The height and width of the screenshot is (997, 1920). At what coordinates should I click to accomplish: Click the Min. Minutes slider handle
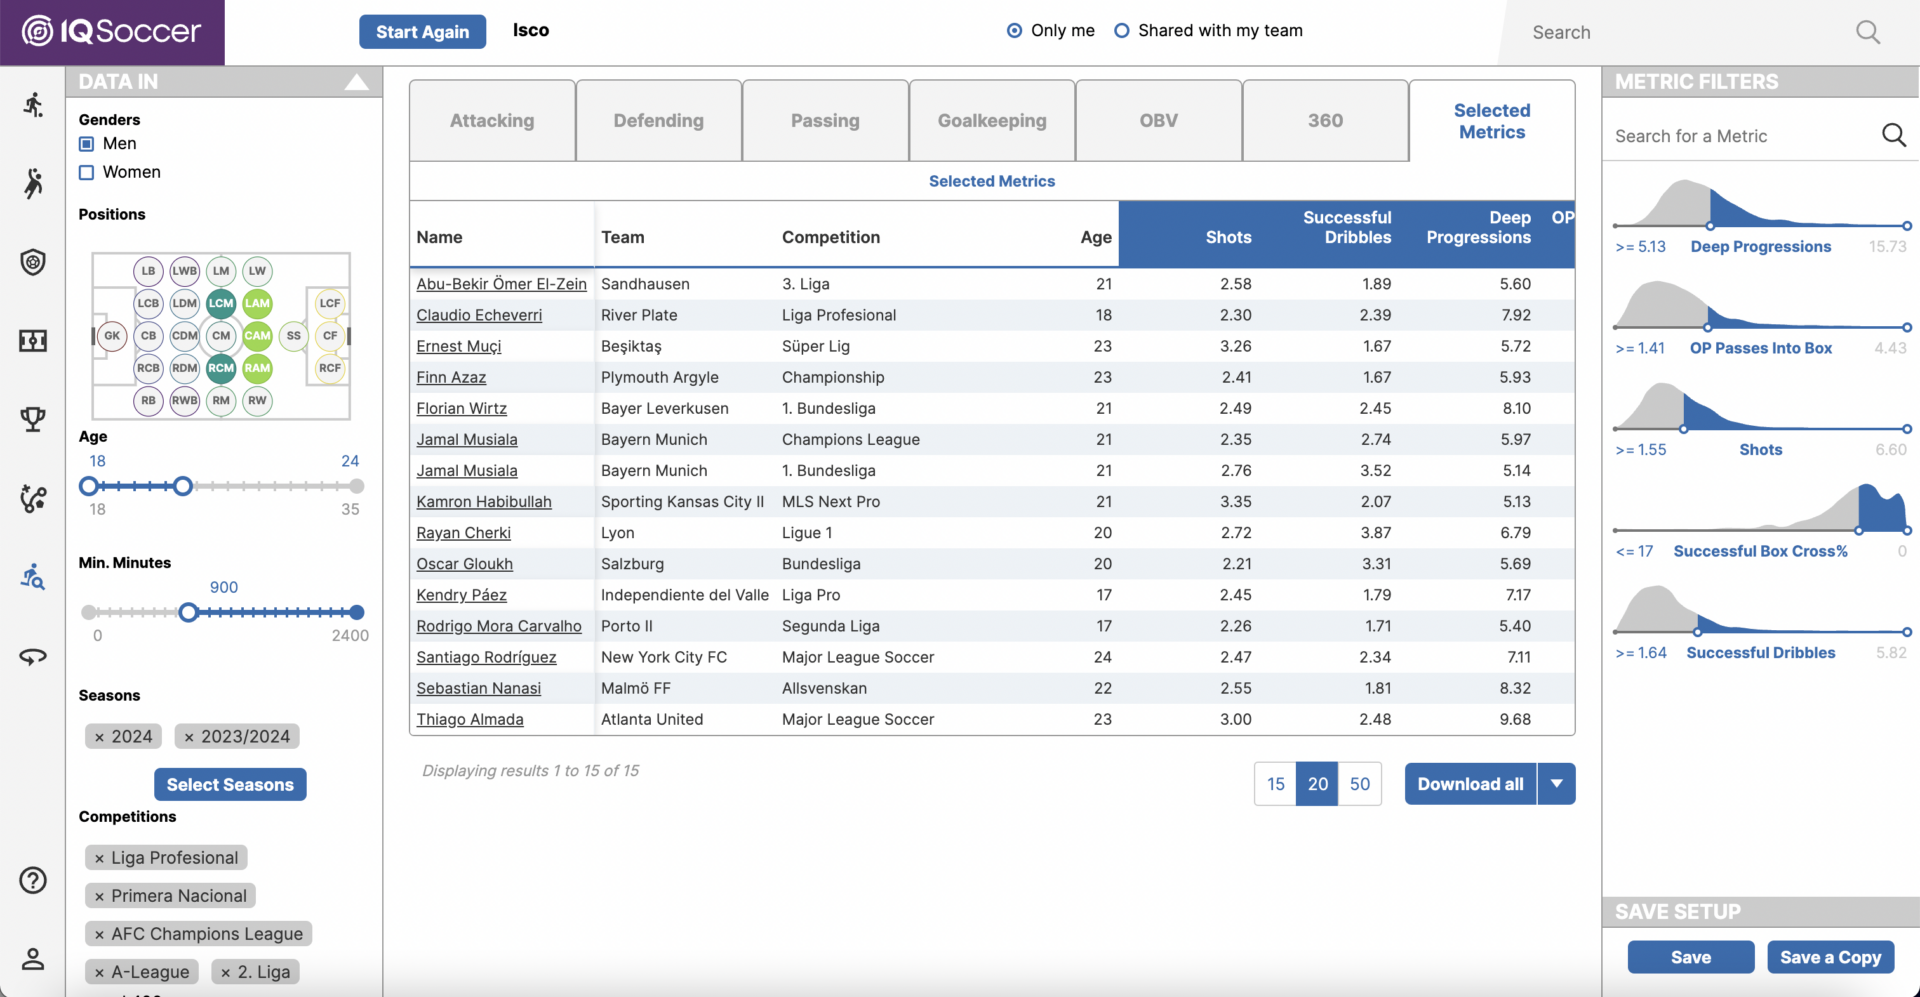coord(188,612)
